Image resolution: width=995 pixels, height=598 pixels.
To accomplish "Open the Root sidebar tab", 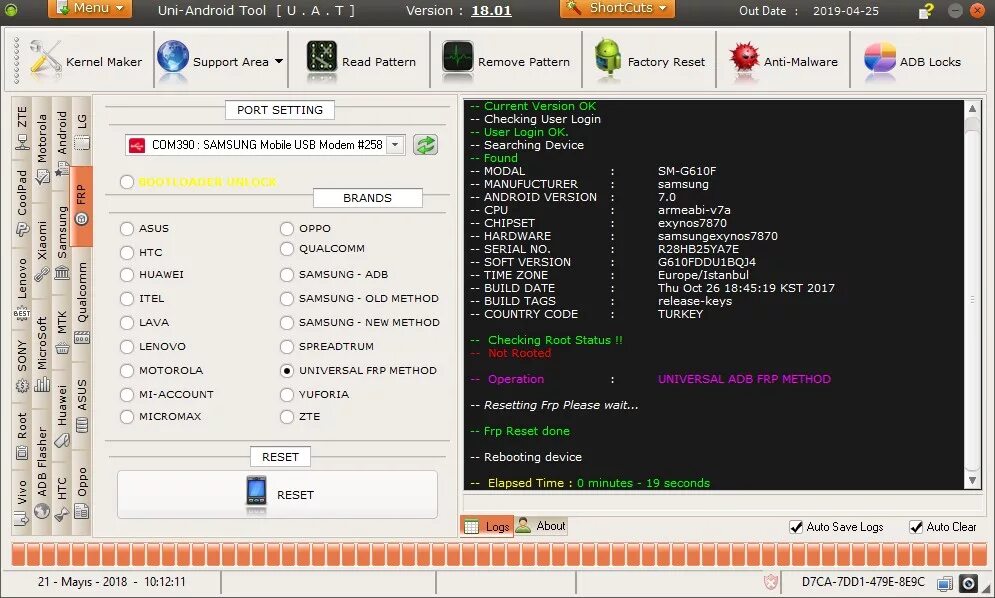I will click(22, 435).
